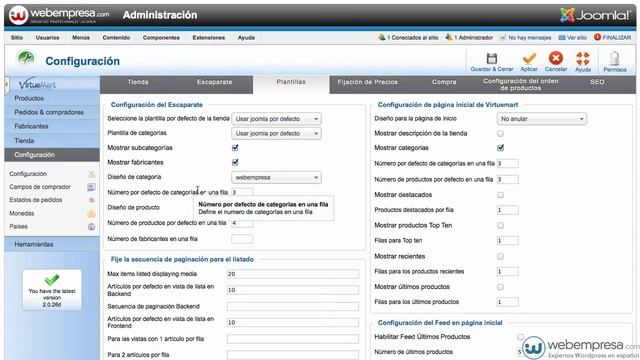Open the Contenido menu
Viewport: 640px width, 360px height.
coord(116,38)
